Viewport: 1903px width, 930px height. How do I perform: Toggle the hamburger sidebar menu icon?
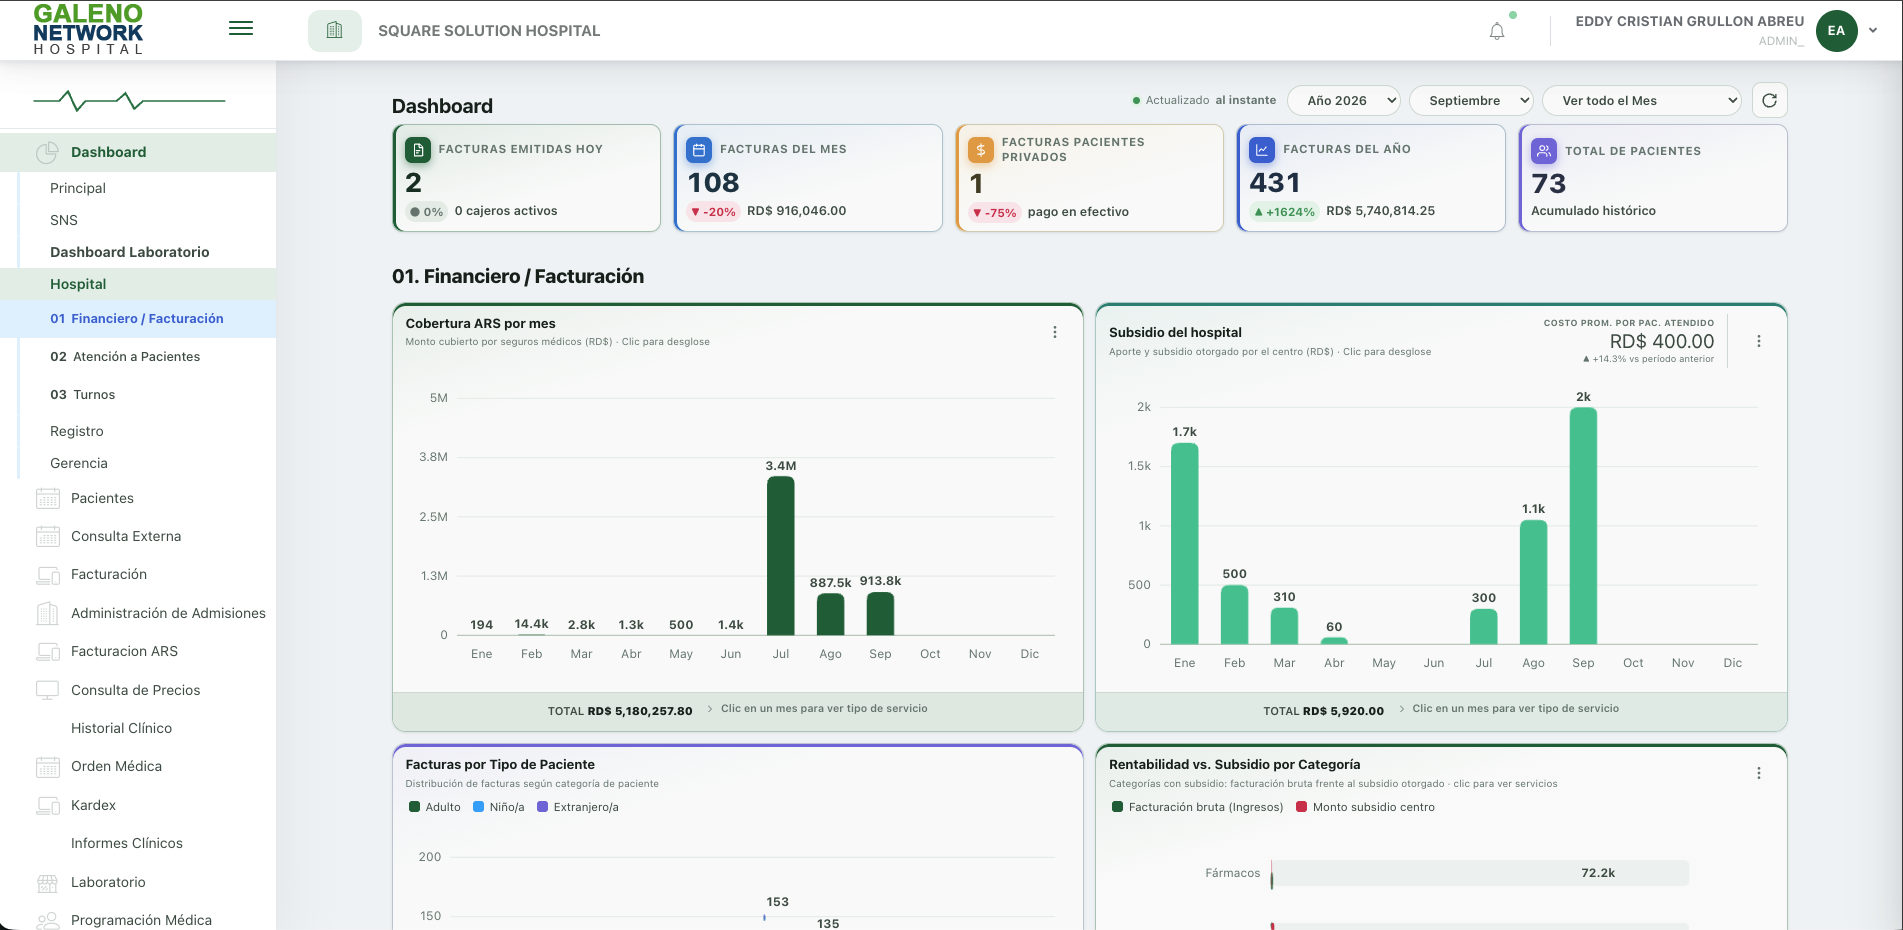(241, 29)
